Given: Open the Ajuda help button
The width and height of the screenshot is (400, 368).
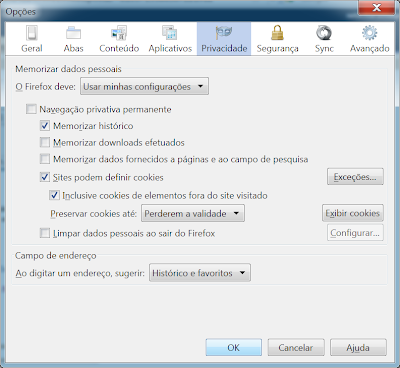Looking at the screenshot, I should click(x=358, y=347).
